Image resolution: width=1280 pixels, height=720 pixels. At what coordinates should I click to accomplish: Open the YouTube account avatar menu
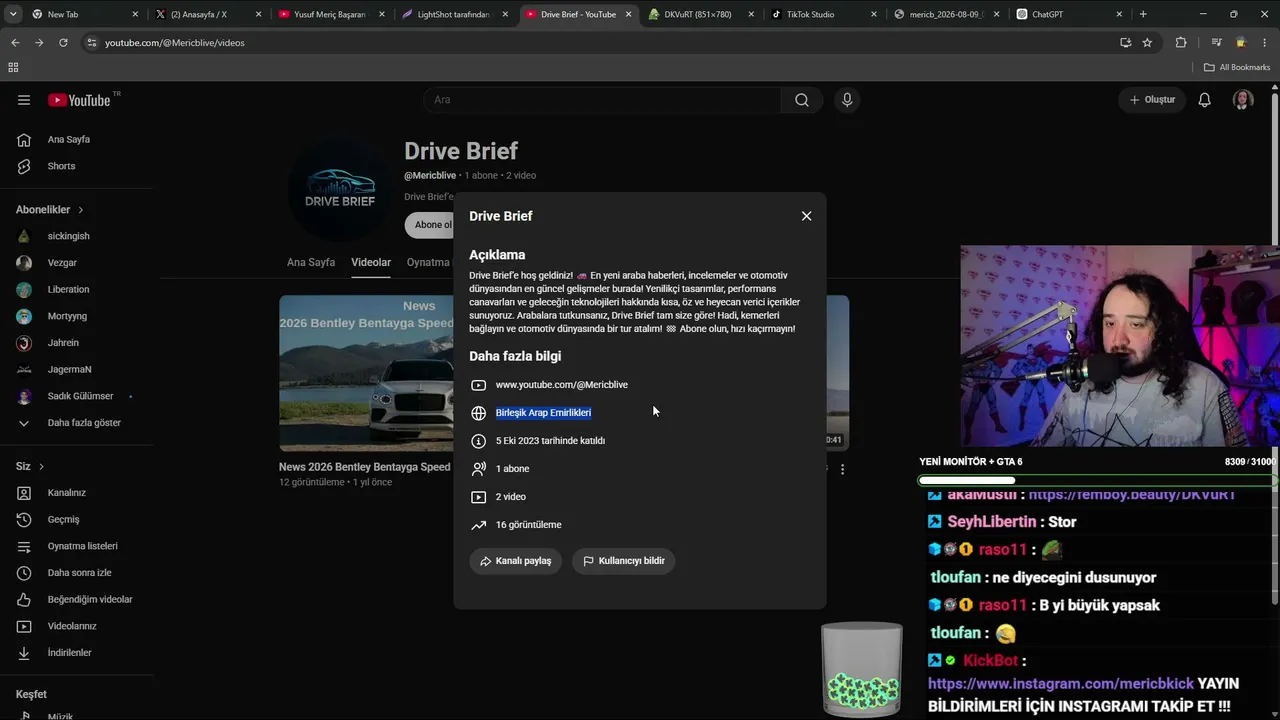pos(1243,100)
